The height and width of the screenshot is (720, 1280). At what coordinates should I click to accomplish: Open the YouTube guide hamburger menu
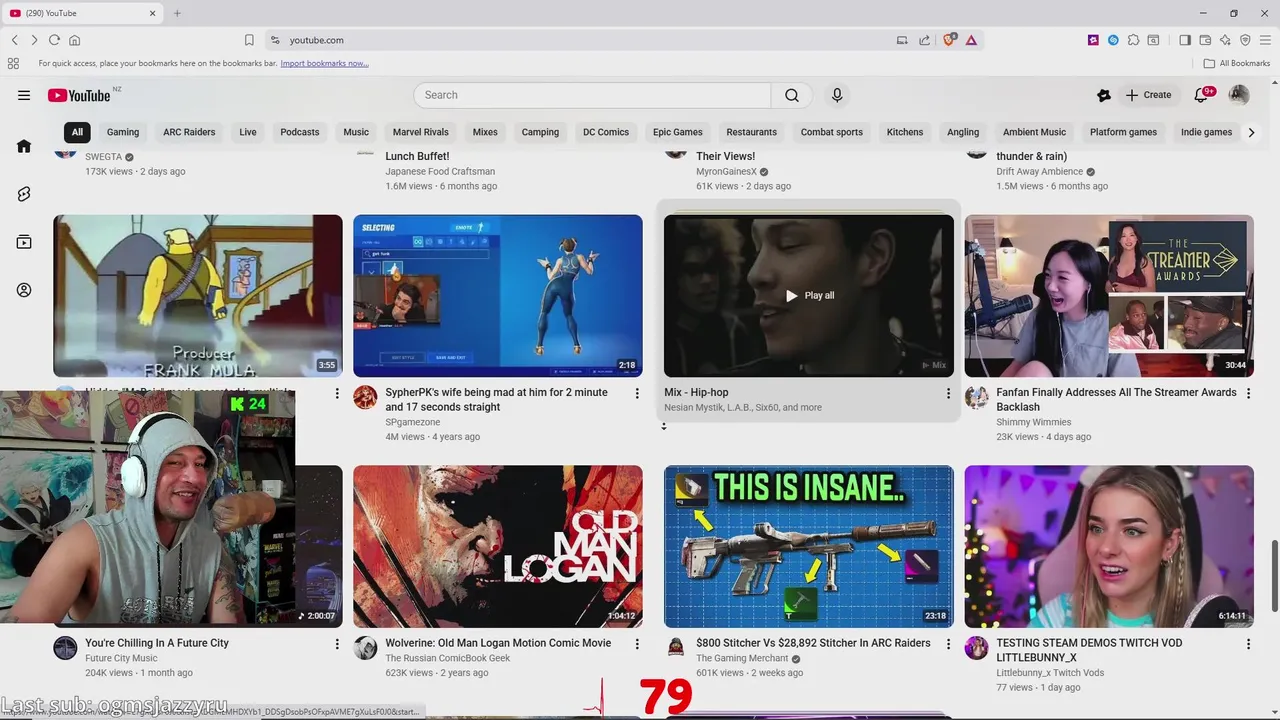point(24,95)
